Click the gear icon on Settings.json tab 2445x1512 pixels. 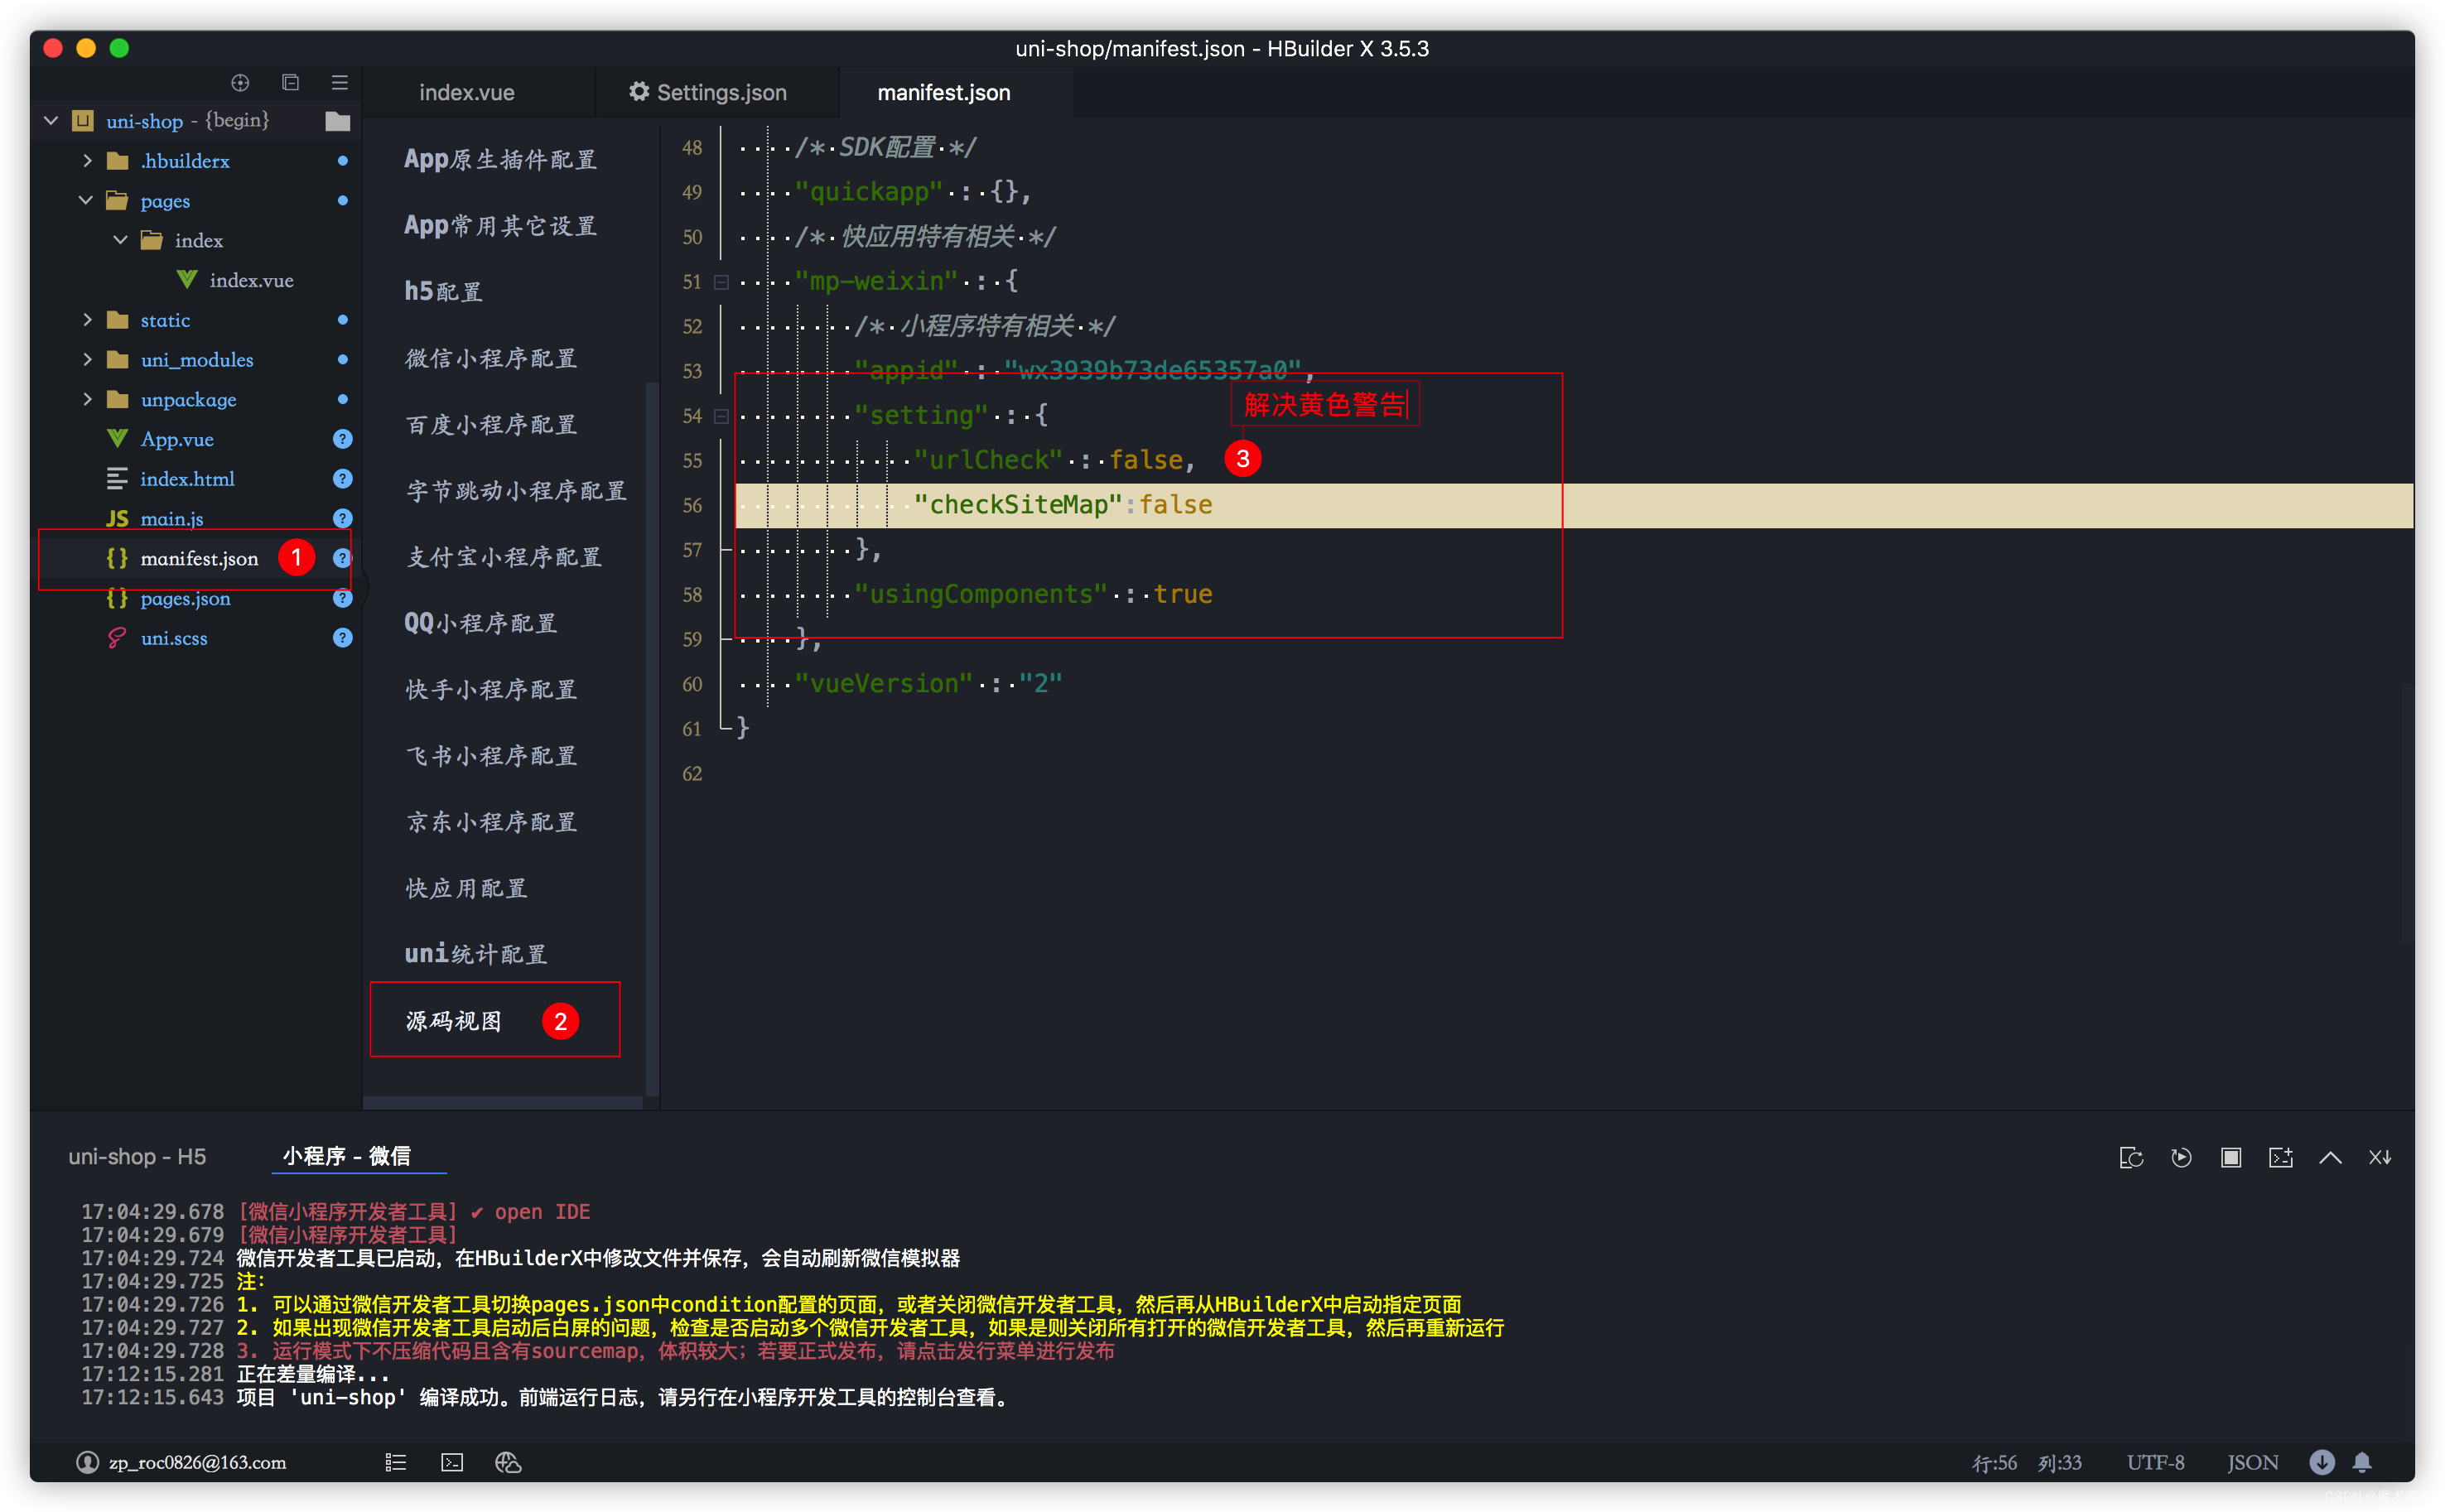[639, 92]
